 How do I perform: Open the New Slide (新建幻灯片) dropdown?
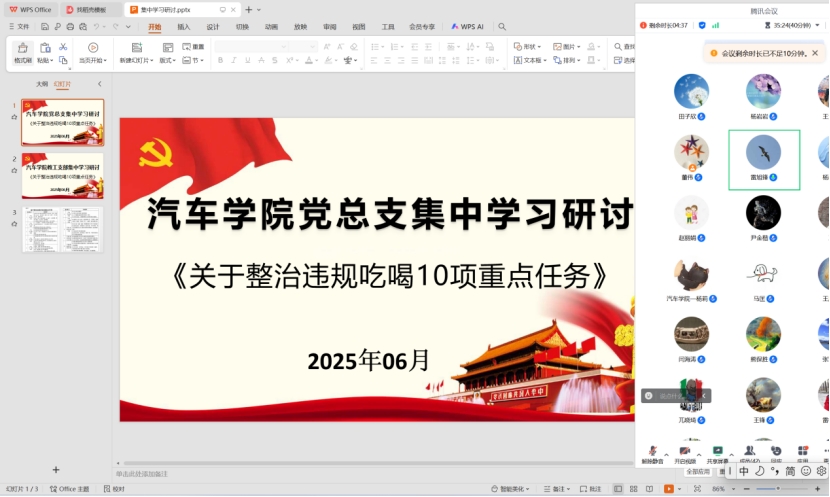click(134, 60)
